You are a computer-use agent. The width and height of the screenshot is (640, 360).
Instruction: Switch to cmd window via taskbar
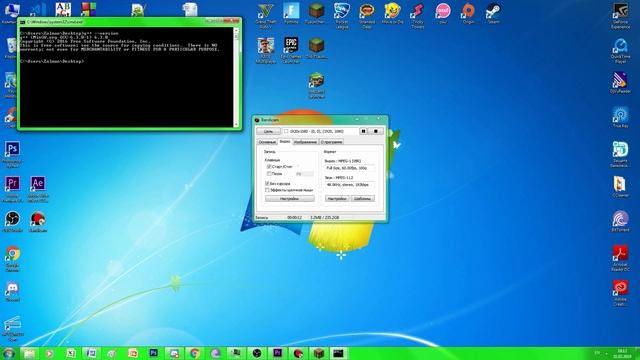[338, 353]
